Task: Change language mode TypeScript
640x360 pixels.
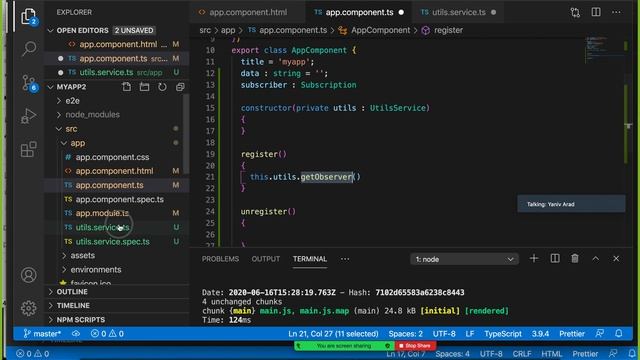Action: click(x=503, y=333)
